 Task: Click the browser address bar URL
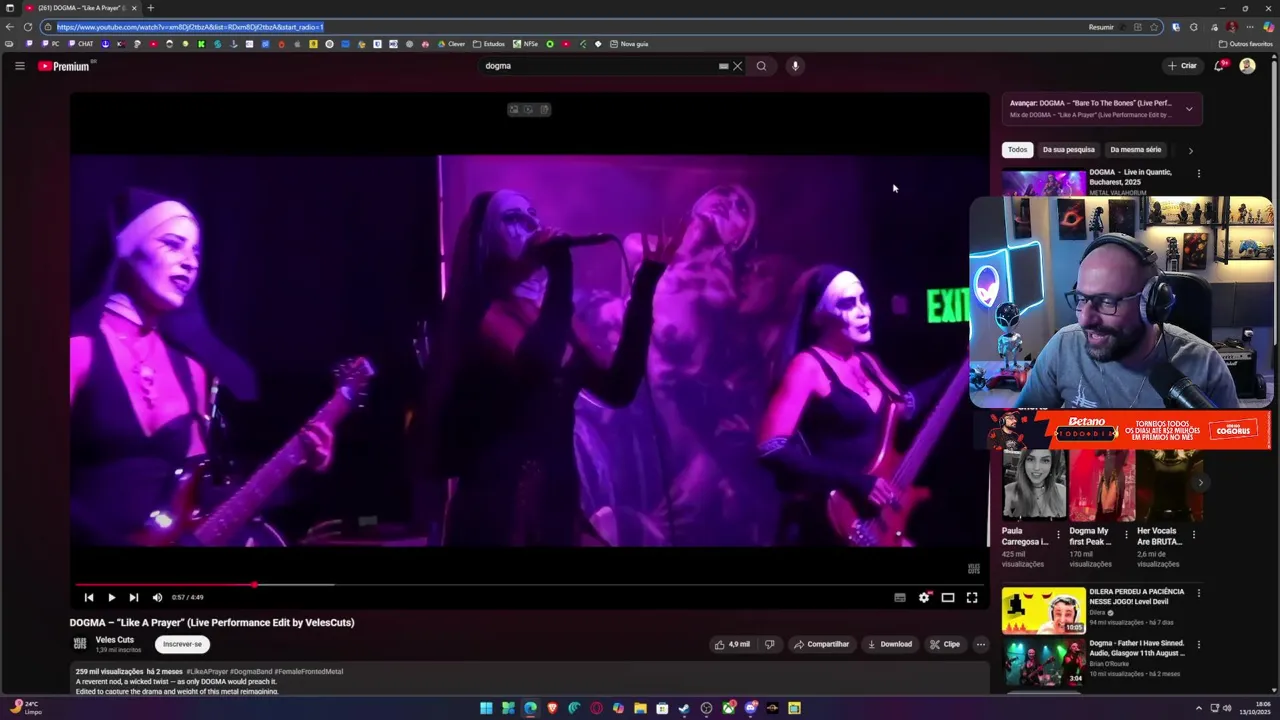[190, 27]
